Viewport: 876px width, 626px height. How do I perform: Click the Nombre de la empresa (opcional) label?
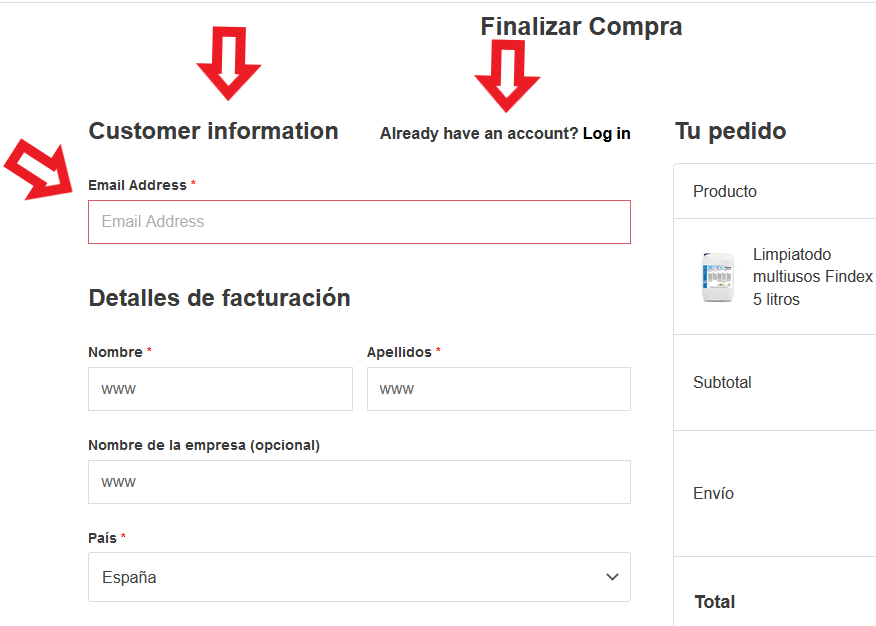tap(204, 445)
